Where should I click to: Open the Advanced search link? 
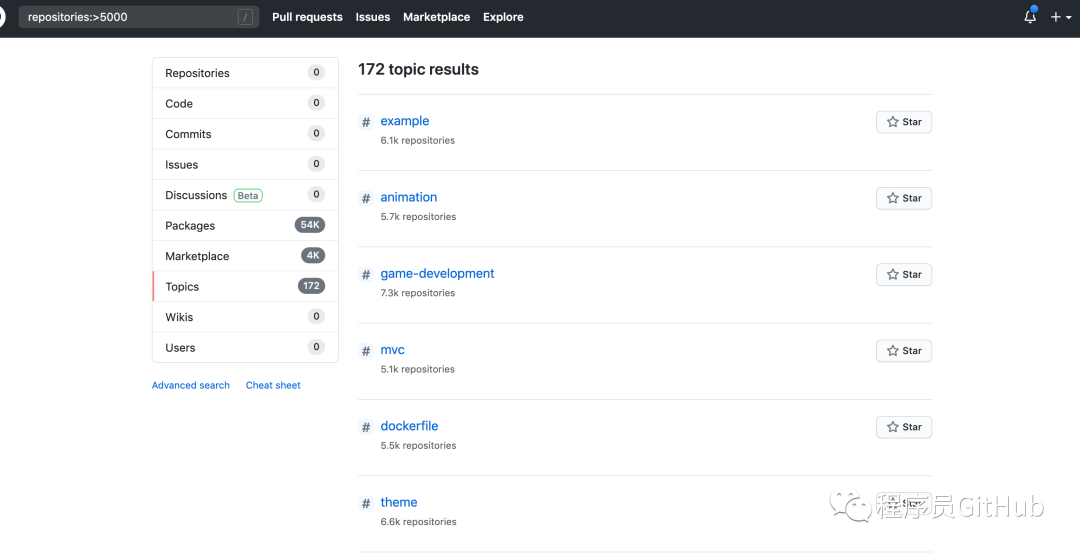(x=191, y=385)
